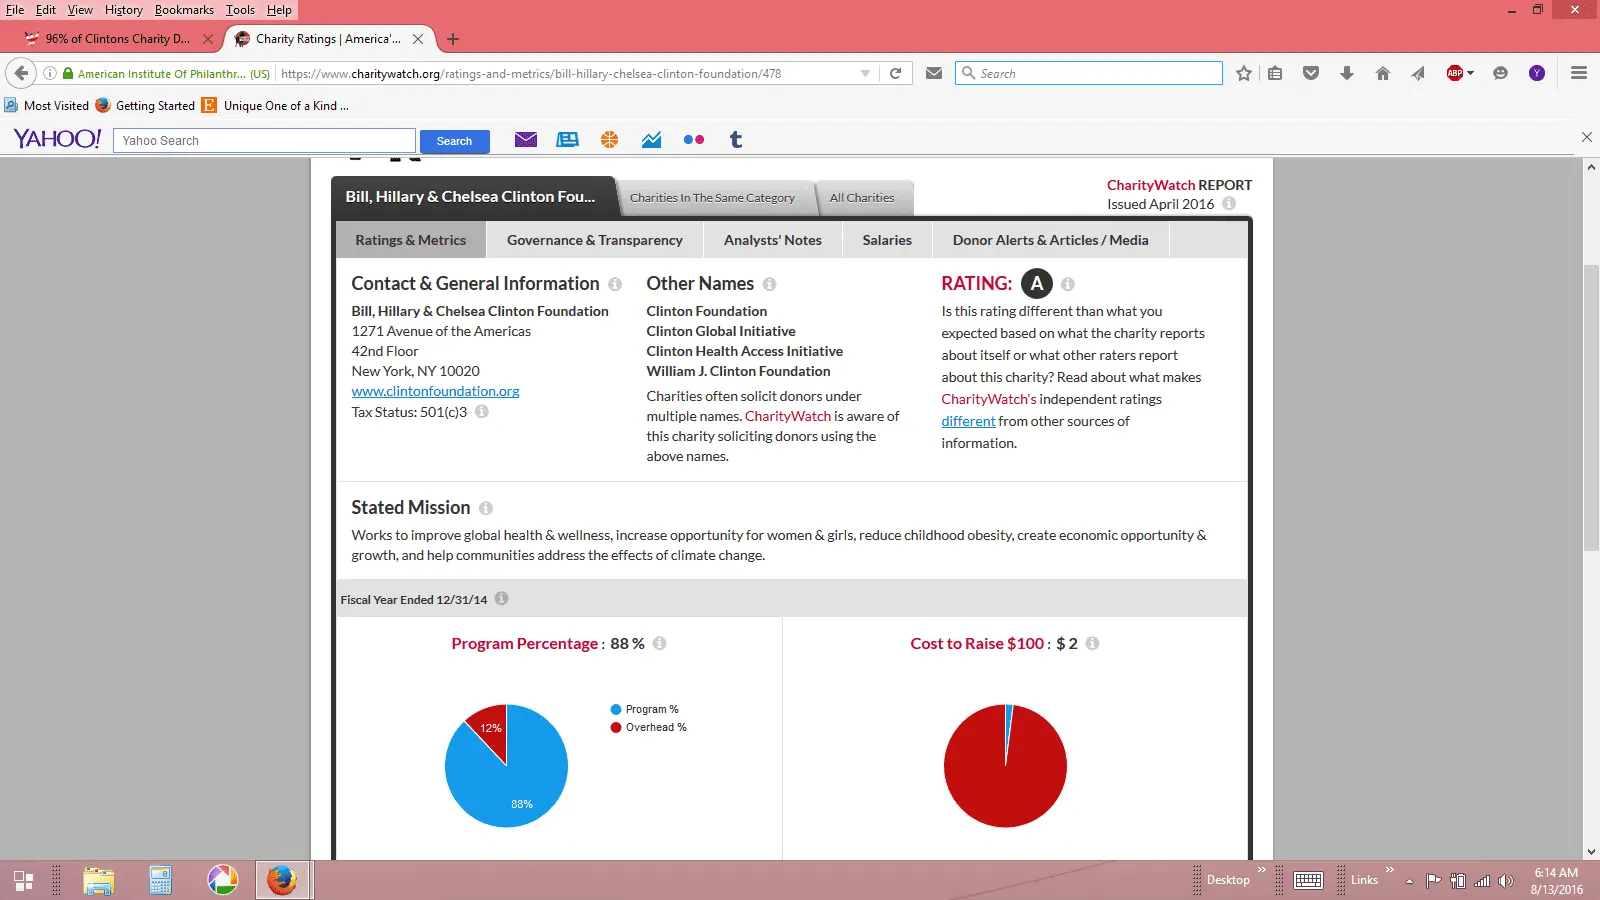Click the blue Yahoo Search button
The image size is (1600, 900).
tap(454, 141)
